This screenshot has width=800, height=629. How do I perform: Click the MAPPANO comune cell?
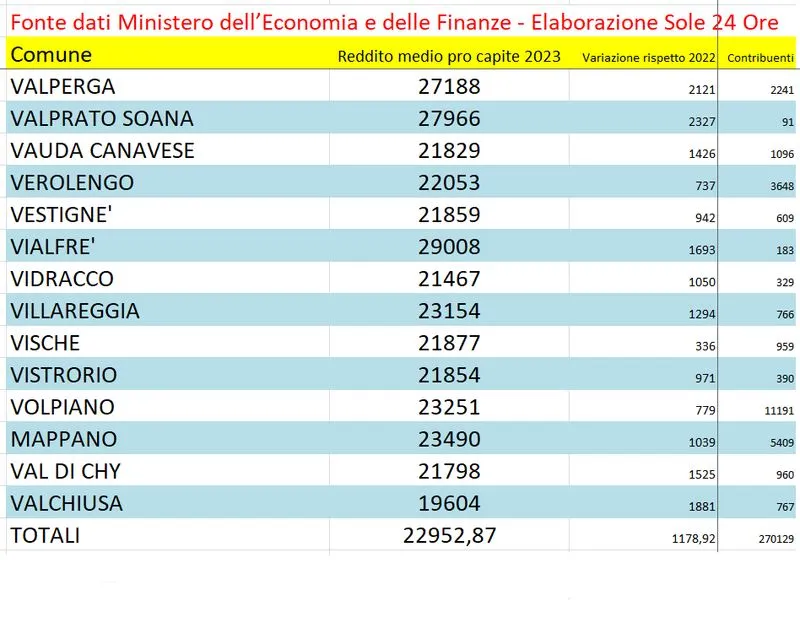coord(63,439)
